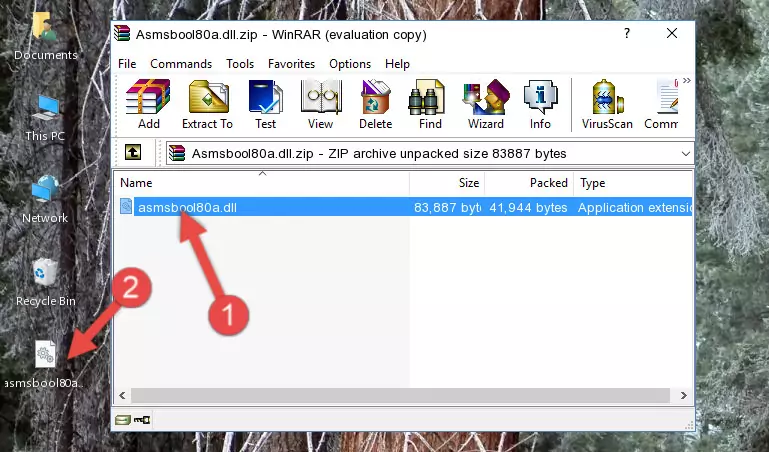Click horizontal scrollbar left arrow
This screenshot has height=452, width=769.
(123, 395)
